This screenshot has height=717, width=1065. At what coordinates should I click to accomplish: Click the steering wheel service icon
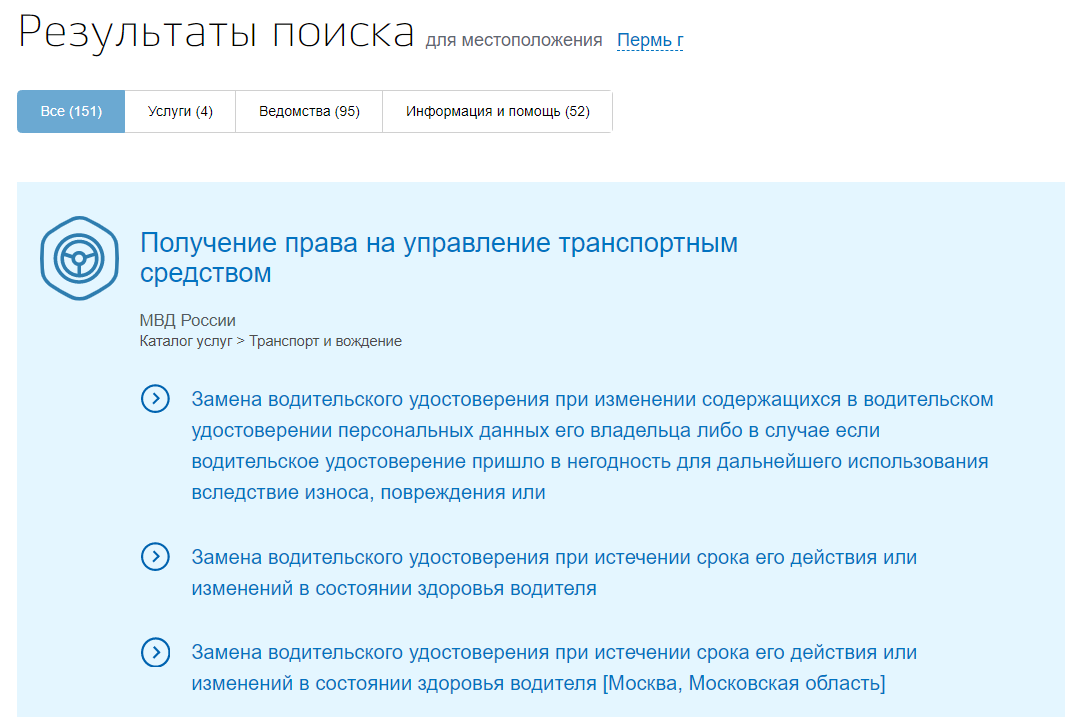click(79, 258)
